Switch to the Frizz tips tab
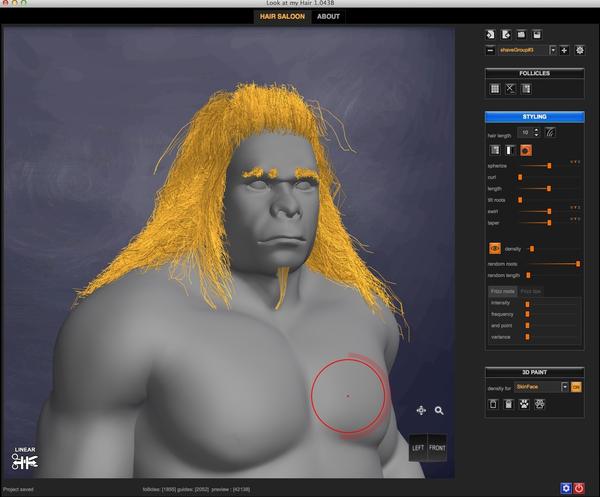Screen dimensions: 600x497 point(531,291)
